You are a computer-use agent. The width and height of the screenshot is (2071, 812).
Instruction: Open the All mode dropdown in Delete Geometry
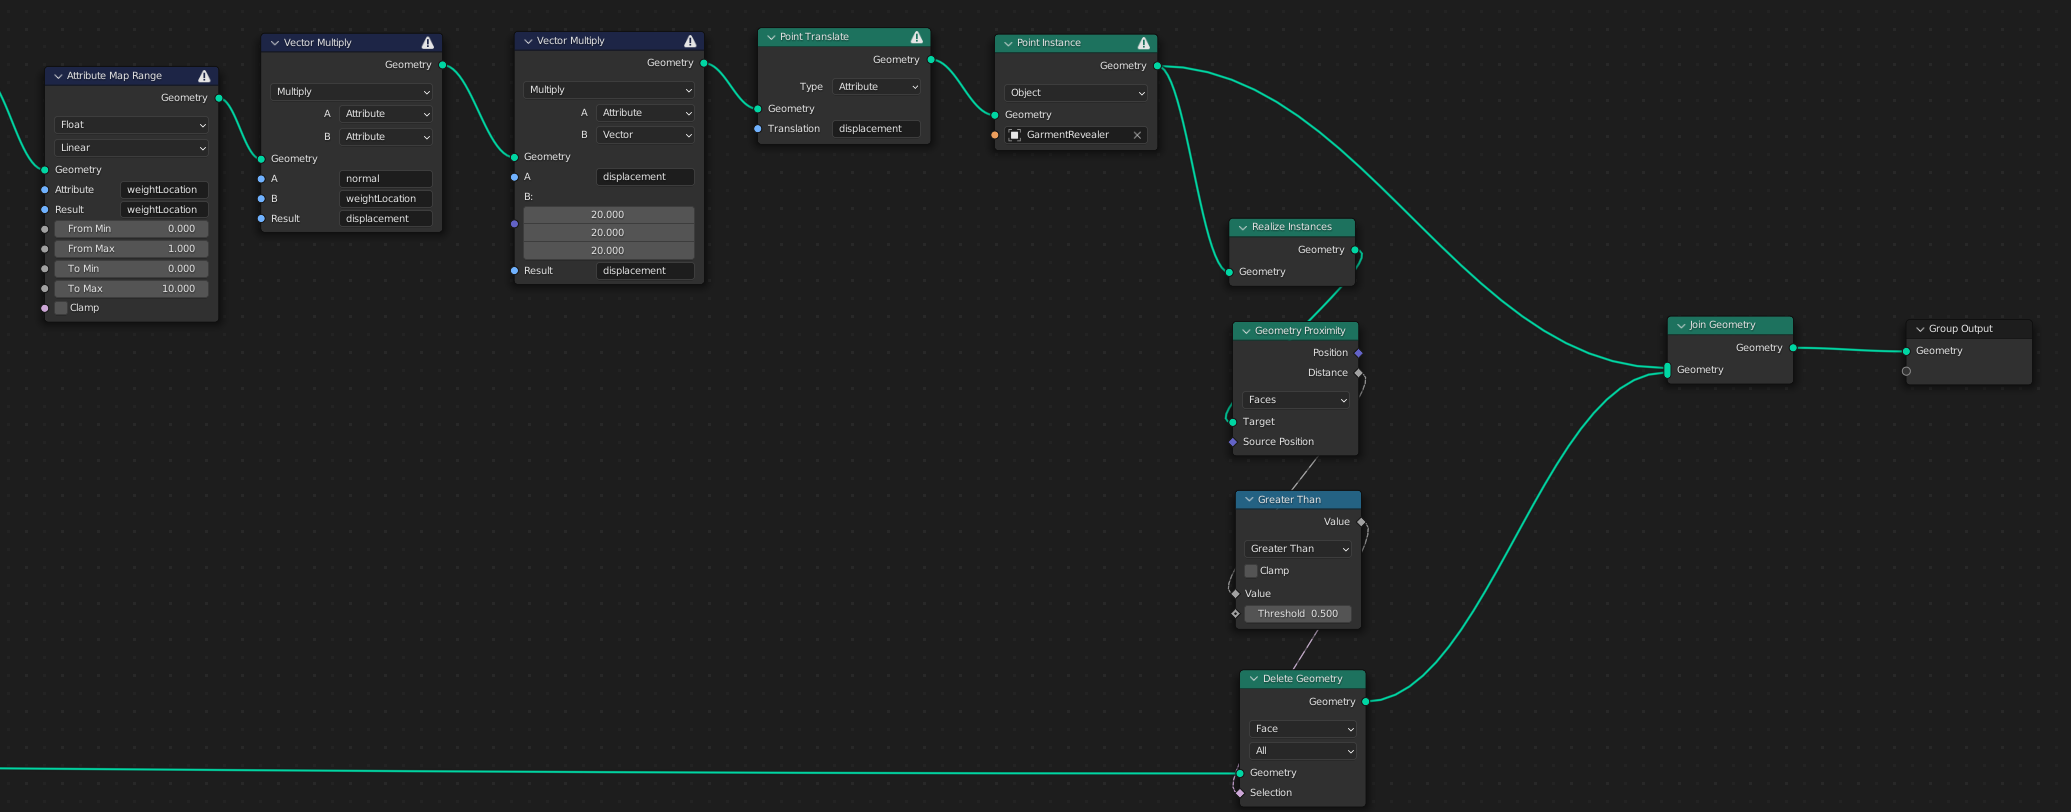1303,751
